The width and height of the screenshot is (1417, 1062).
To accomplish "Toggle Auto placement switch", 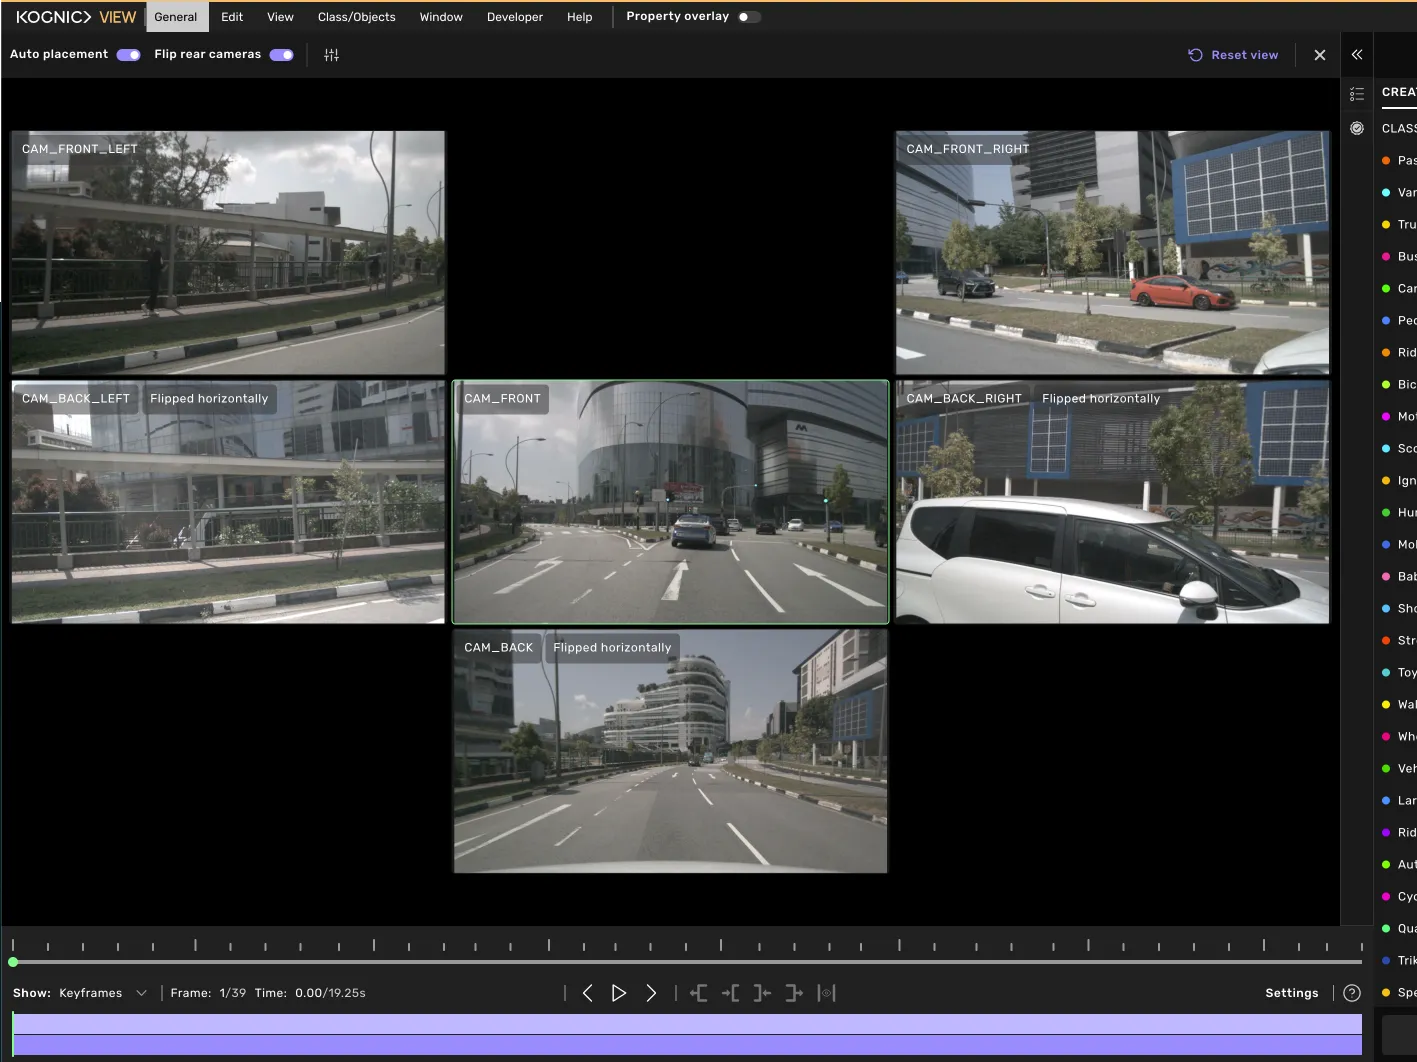I will pos(129,55).
